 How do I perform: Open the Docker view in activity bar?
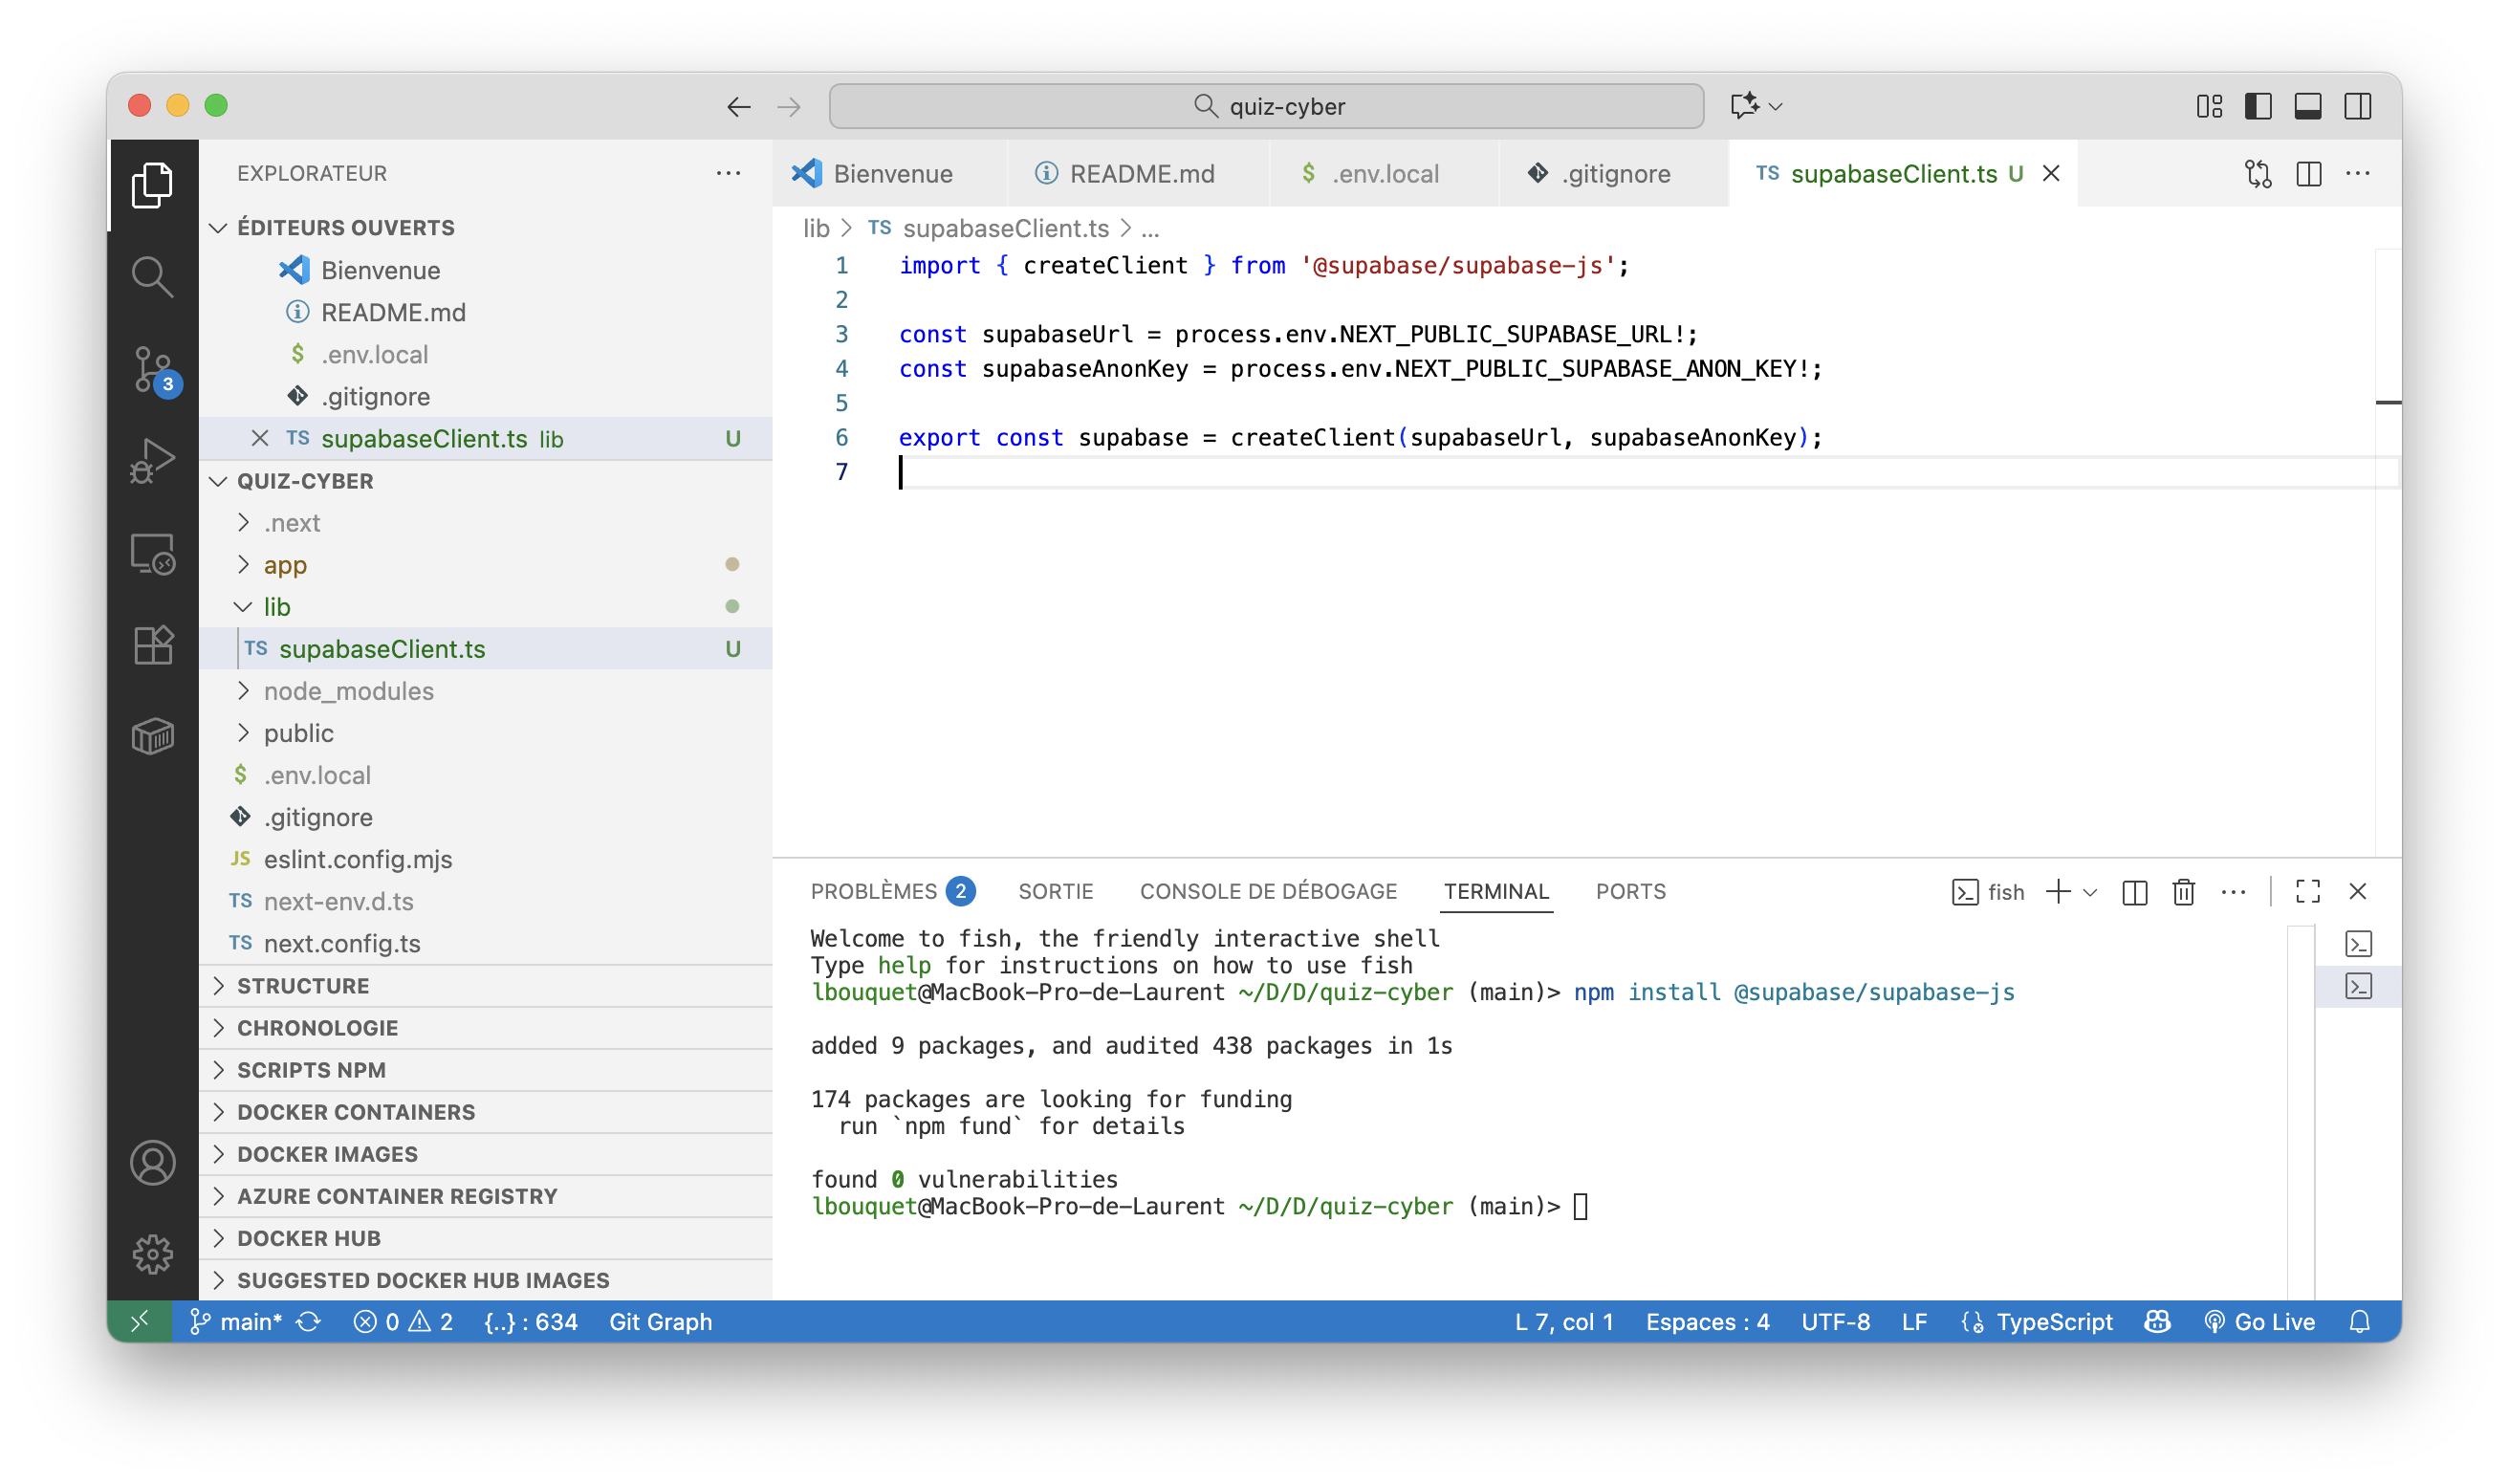pyautogui.click(x=152, y=737)
